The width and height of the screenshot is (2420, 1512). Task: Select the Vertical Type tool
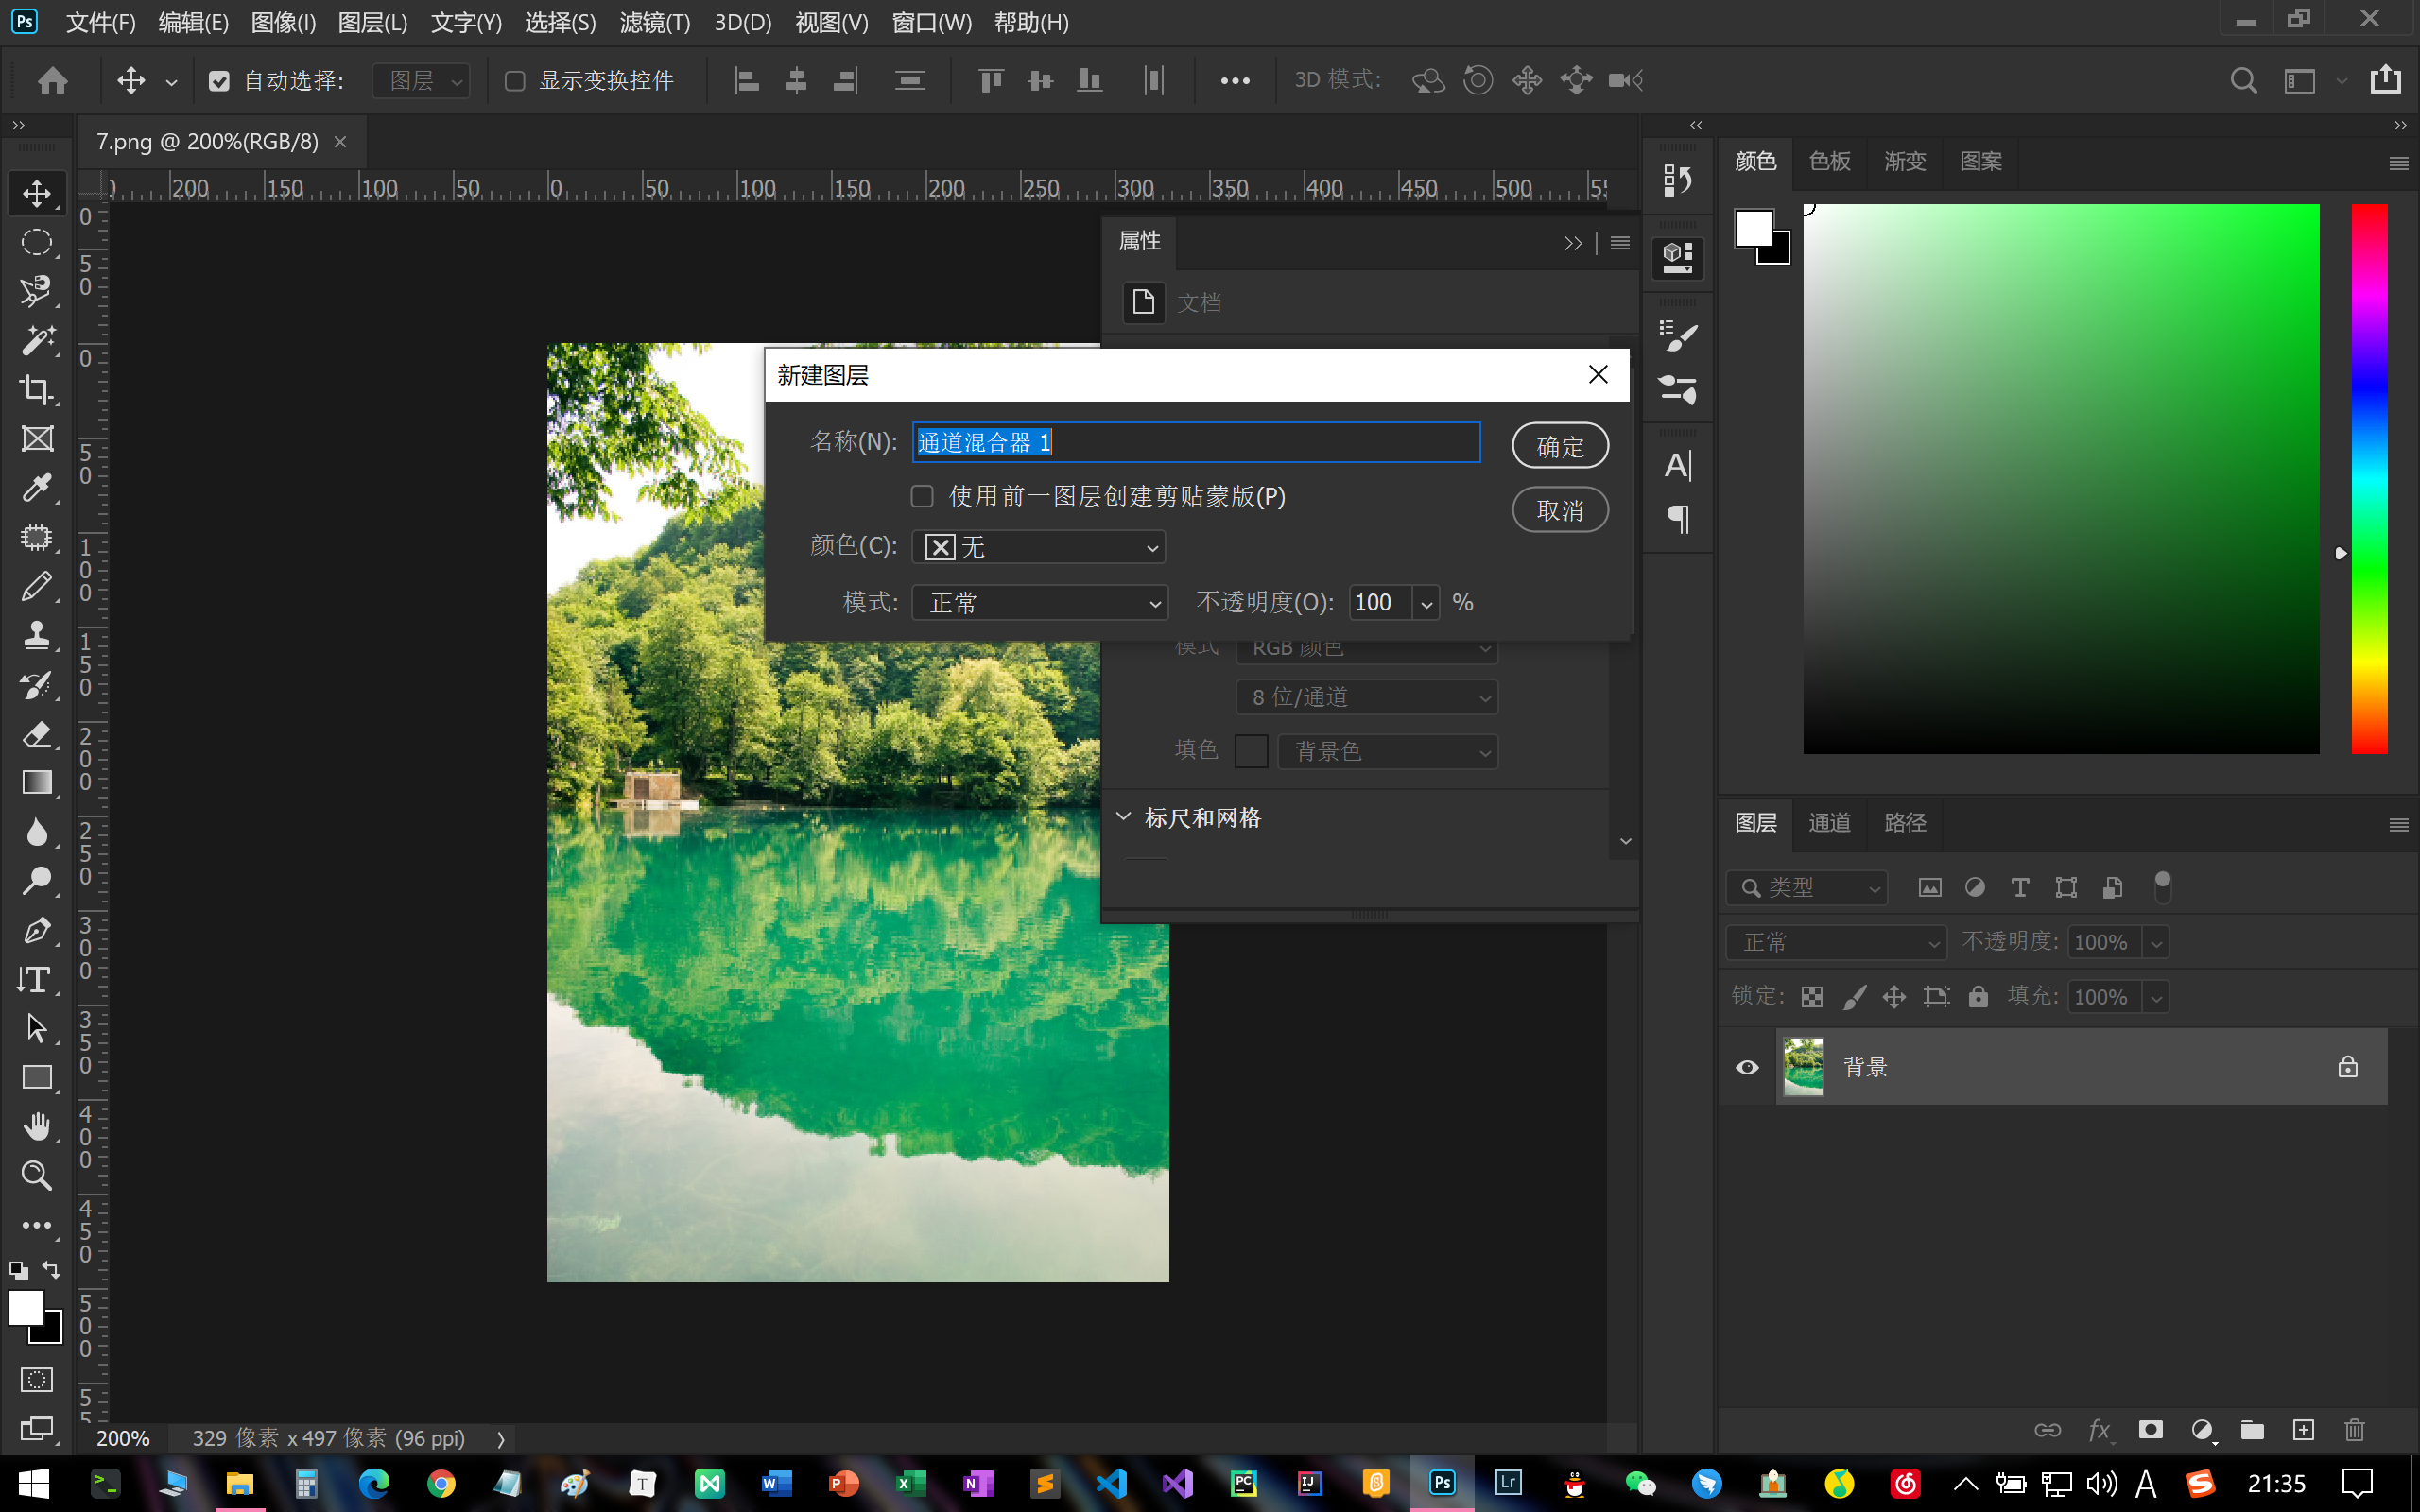coord(37,979)
